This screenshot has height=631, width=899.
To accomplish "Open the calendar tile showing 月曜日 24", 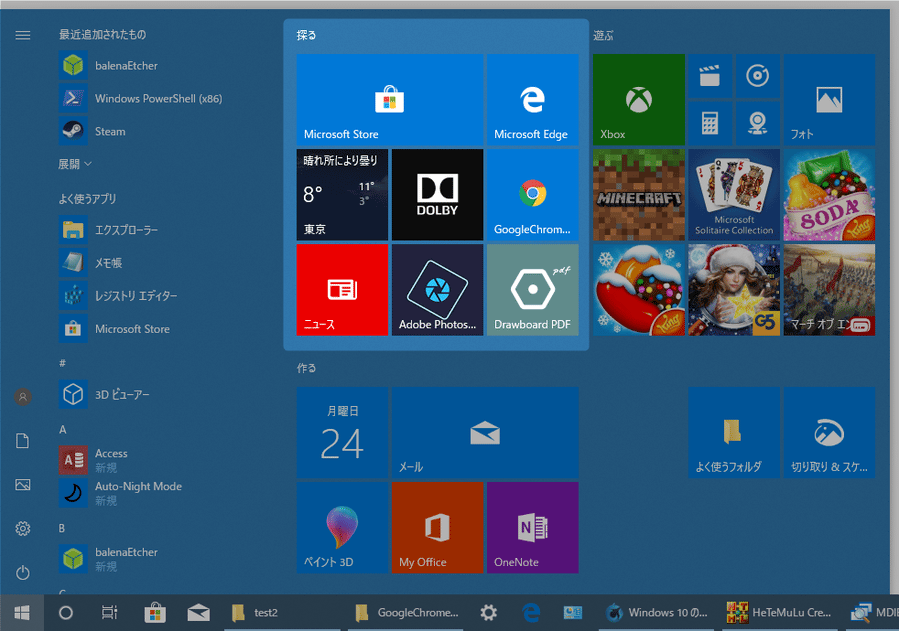I will (342, 433).
